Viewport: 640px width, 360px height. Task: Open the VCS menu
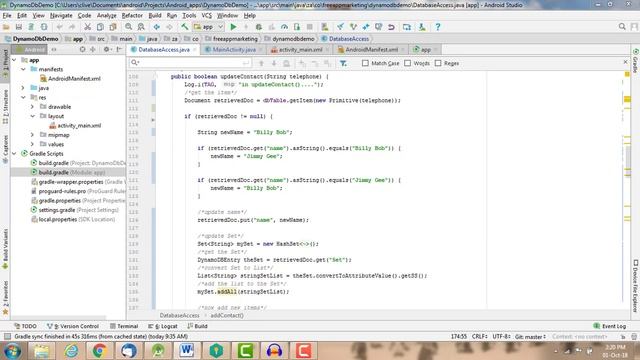207,16
